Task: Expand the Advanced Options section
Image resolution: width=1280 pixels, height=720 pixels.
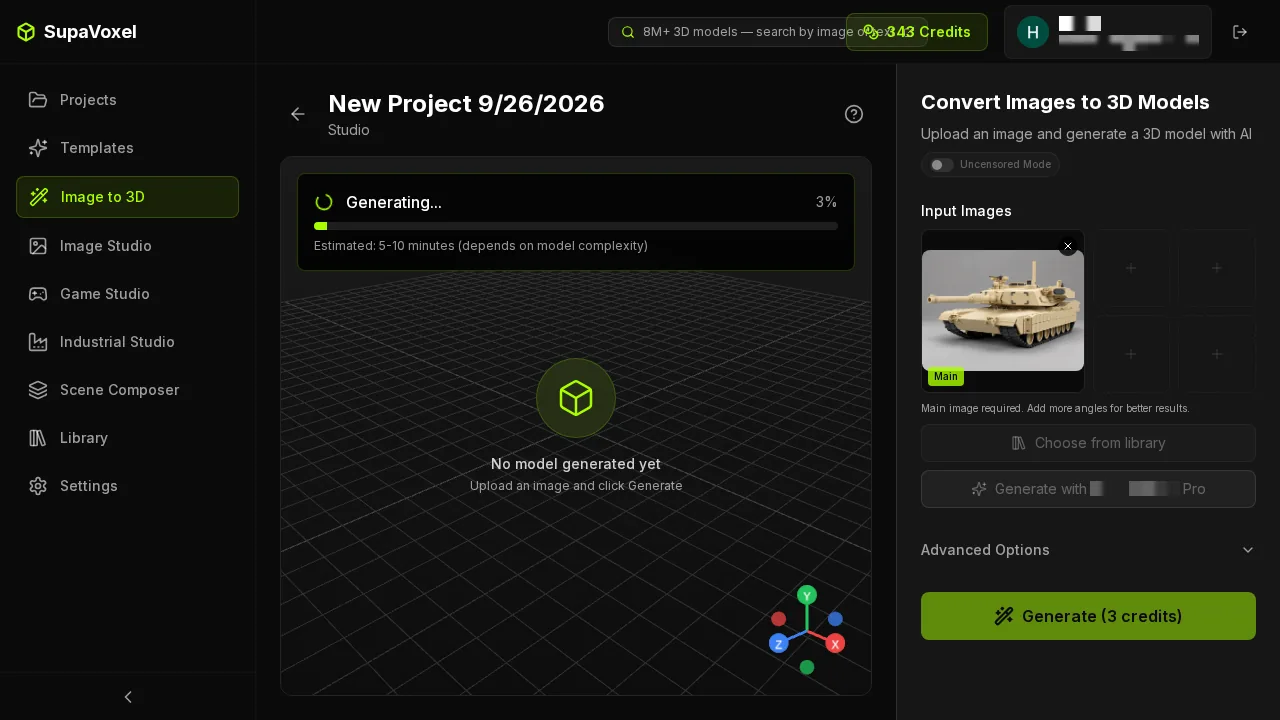Action: pos(1088,550)
